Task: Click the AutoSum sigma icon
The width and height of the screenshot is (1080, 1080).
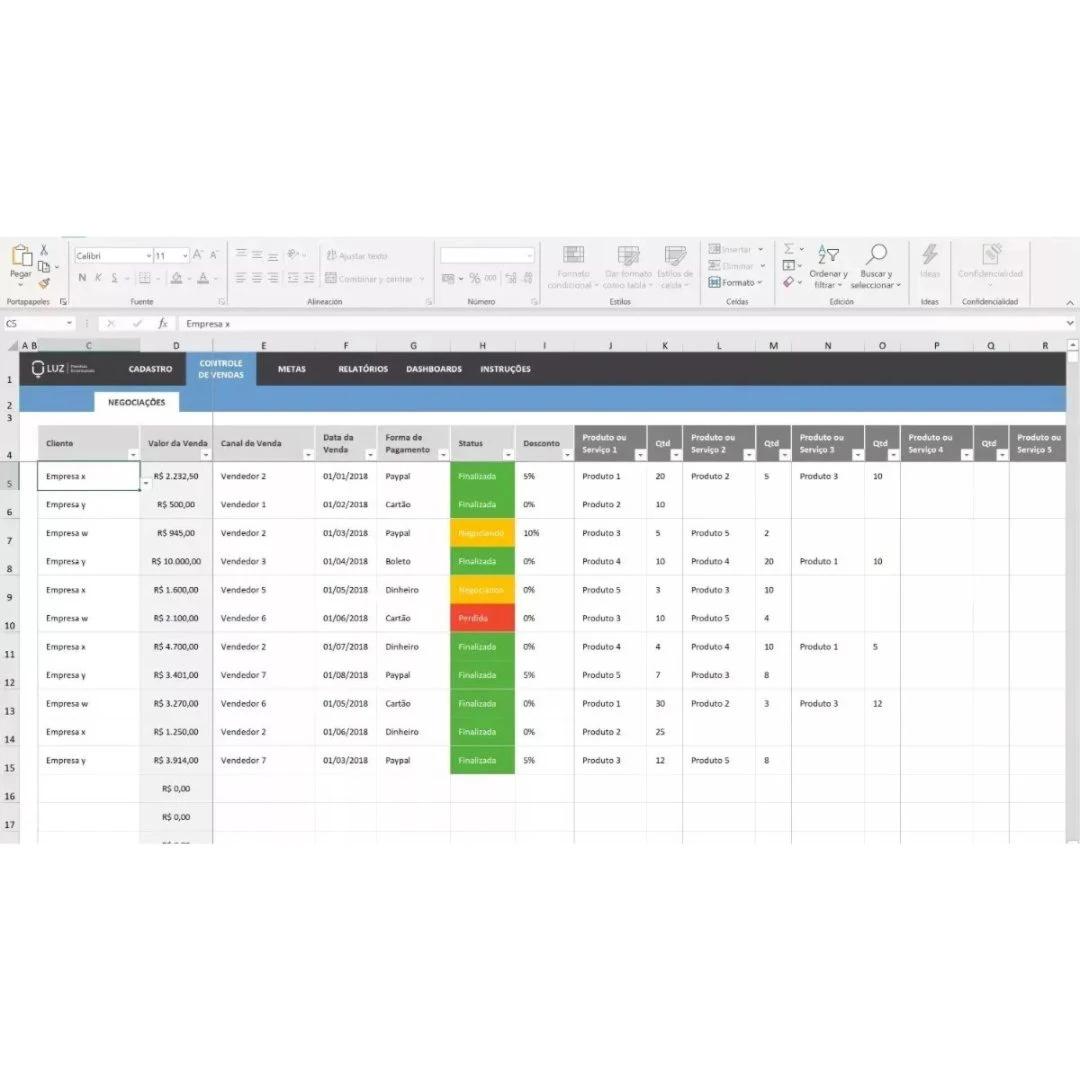Action: 789,249
